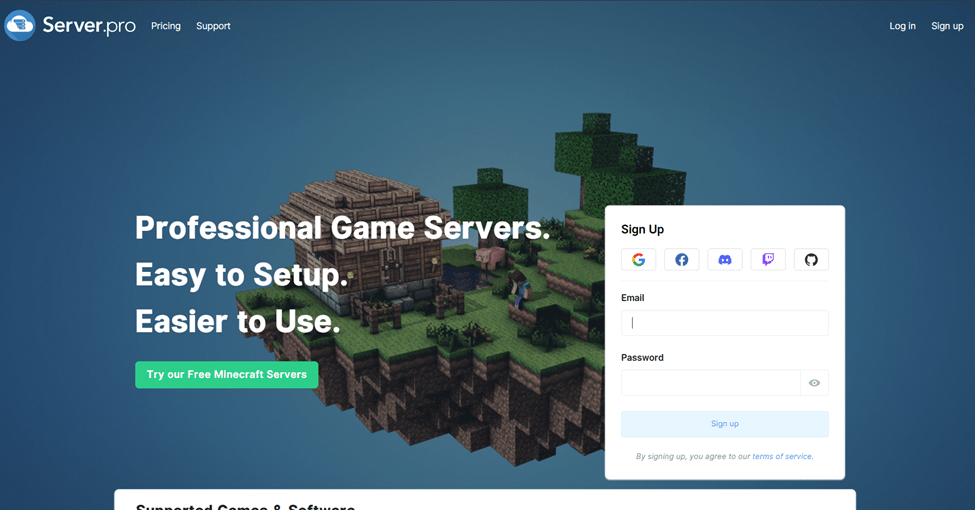975x510 pixels.
Task: Open Sign up link in header
Action: [x=947, y=26]
